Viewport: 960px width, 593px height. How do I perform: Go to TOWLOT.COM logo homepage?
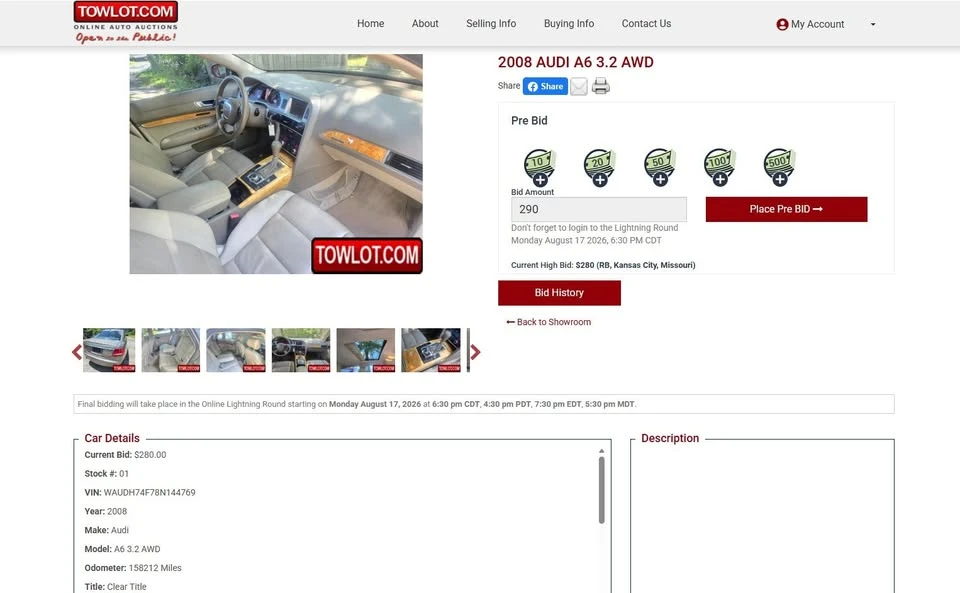coord(126,22)
